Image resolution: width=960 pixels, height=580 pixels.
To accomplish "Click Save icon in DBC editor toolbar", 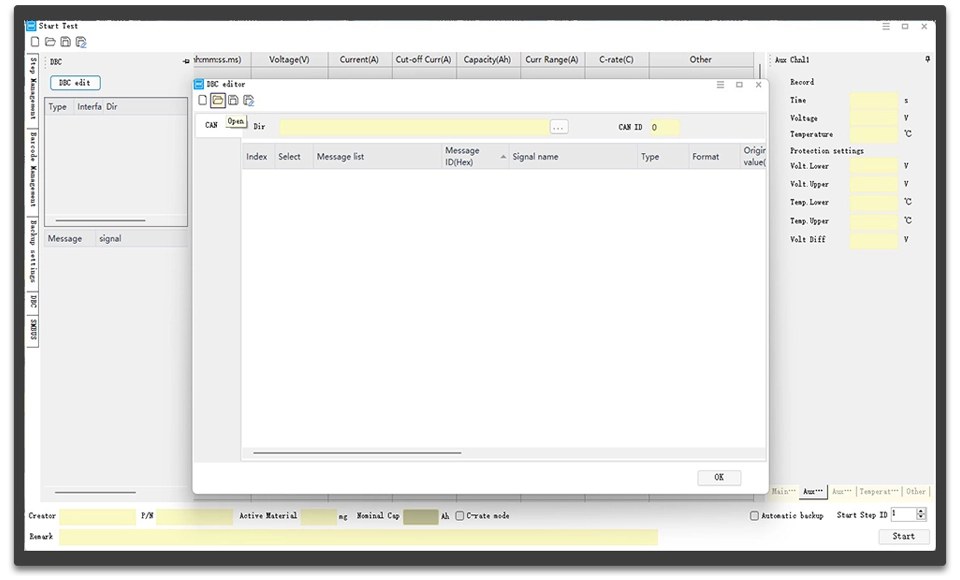I will (233, 100).
